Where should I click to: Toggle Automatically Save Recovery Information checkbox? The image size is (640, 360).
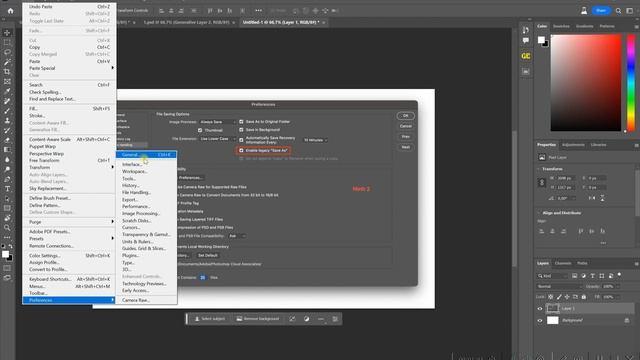click(241, 140)
